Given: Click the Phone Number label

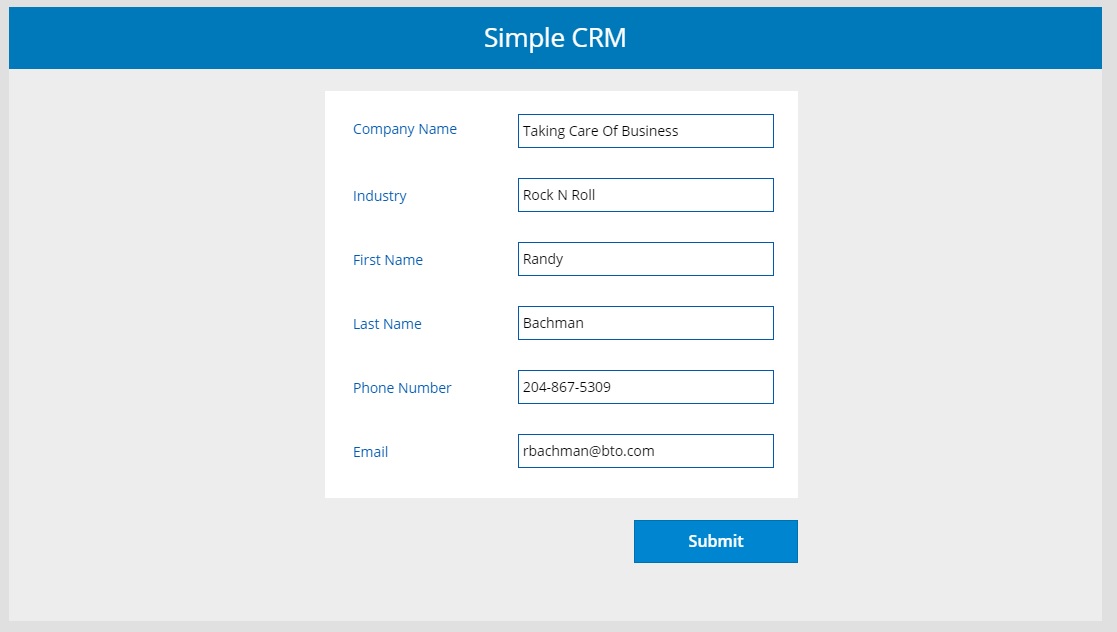Looking at the screenshot, I should (x=402, y=388).
